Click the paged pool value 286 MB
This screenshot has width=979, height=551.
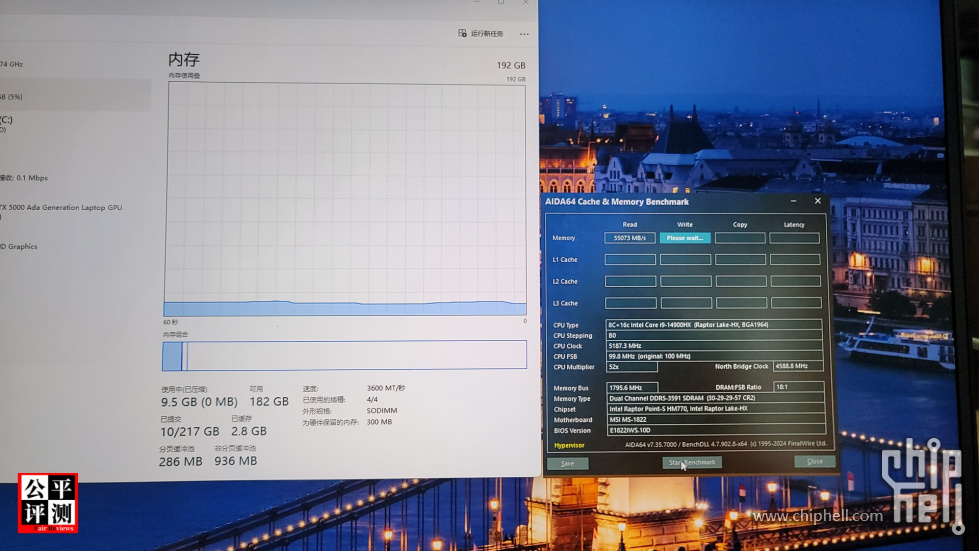pyautogui.click(x=180, y=462)
